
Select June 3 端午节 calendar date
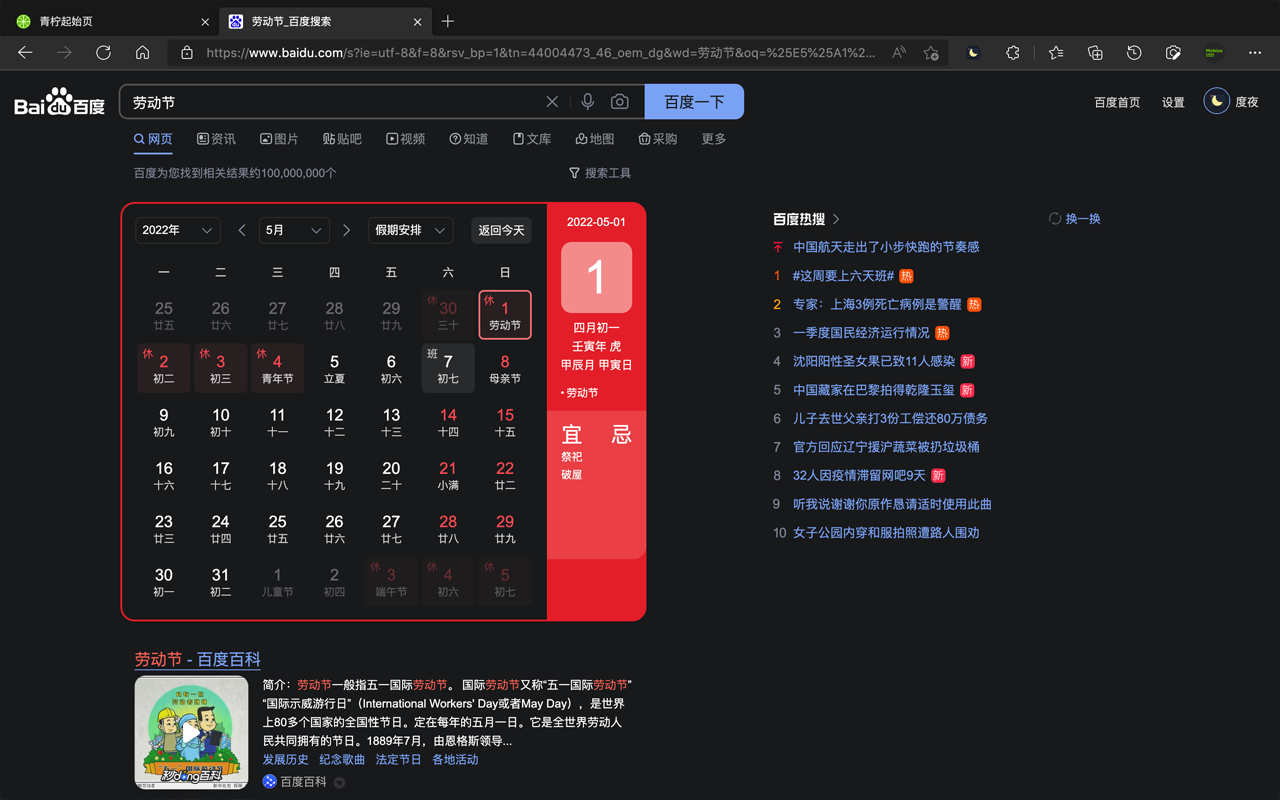point(391,581)
